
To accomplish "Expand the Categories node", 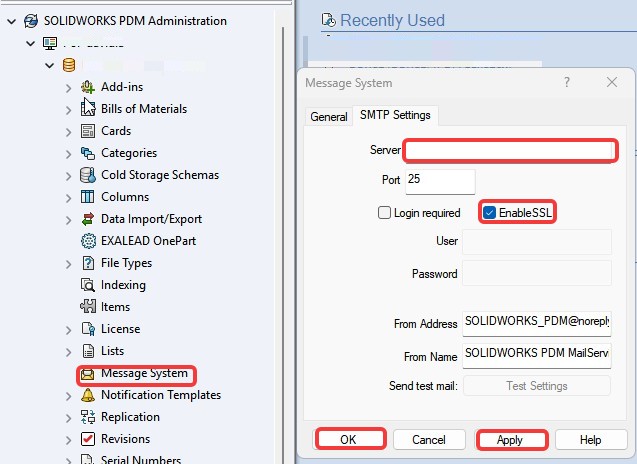I will click(68, 154).
